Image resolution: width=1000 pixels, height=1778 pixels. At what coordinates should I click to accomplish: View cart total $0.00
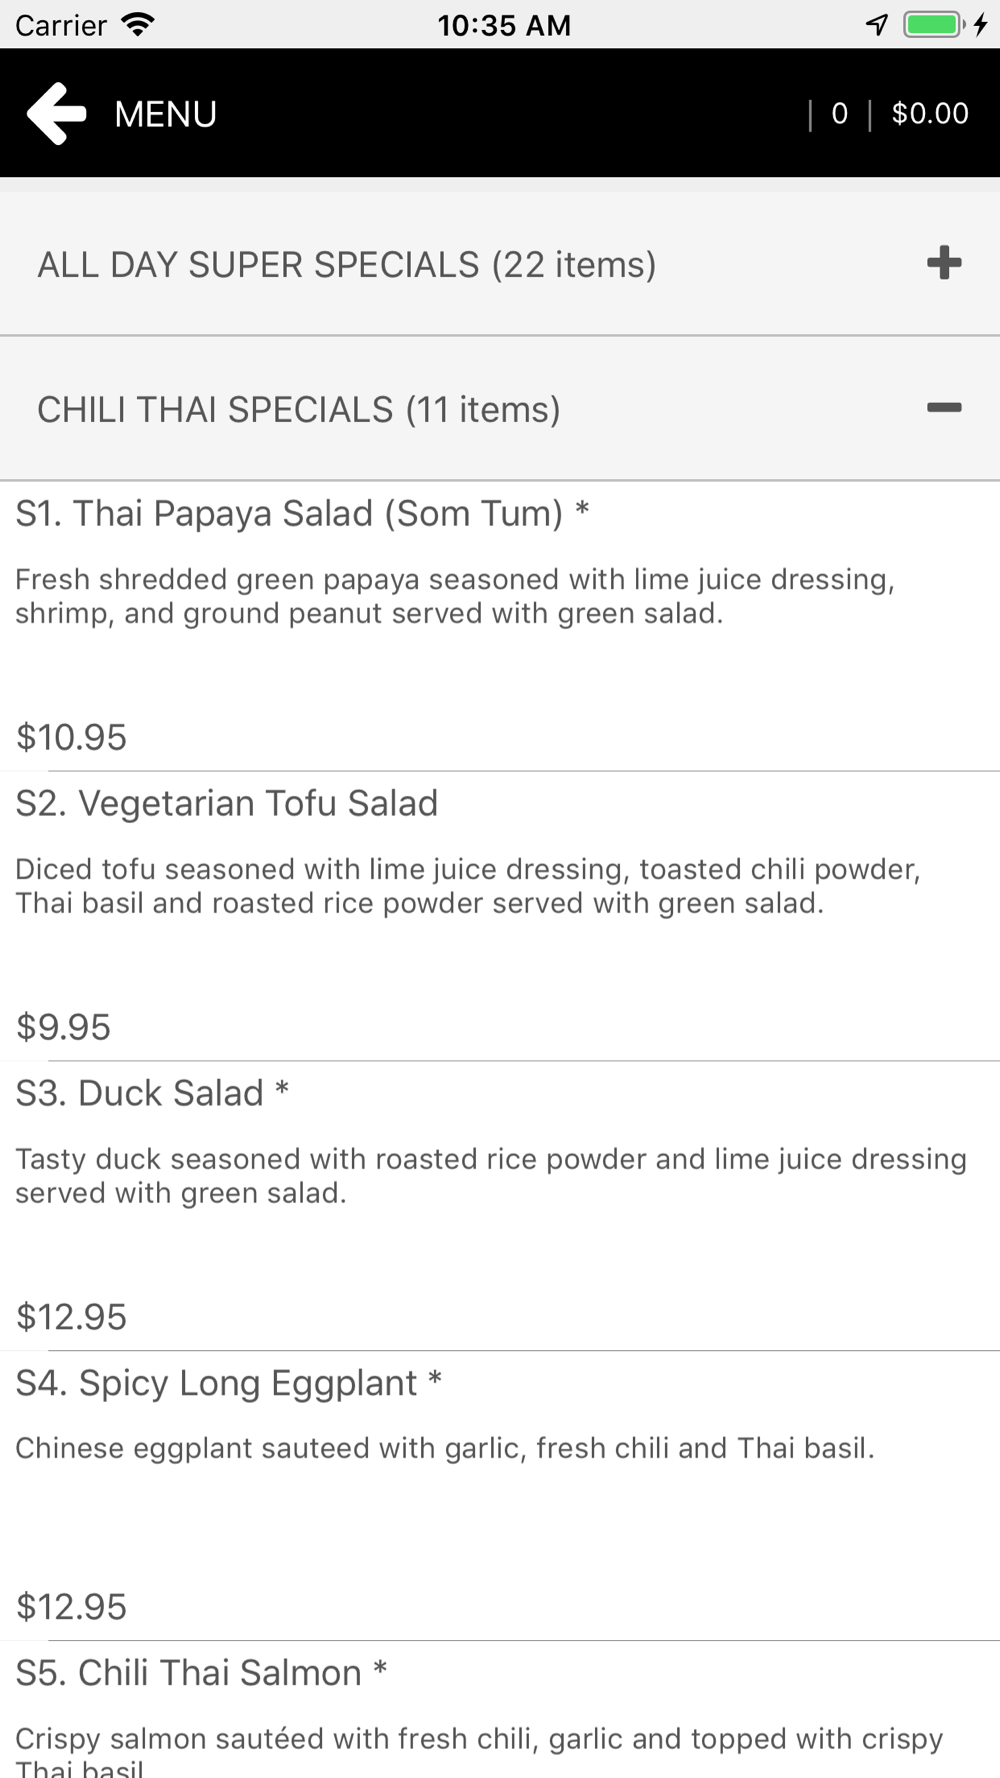929,114
